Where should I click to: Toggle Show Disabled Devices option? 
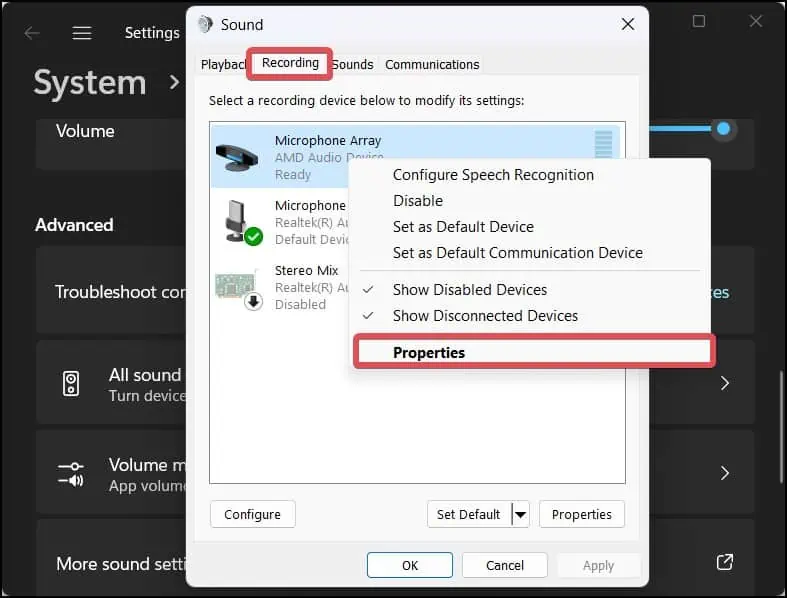click(469, 290)
